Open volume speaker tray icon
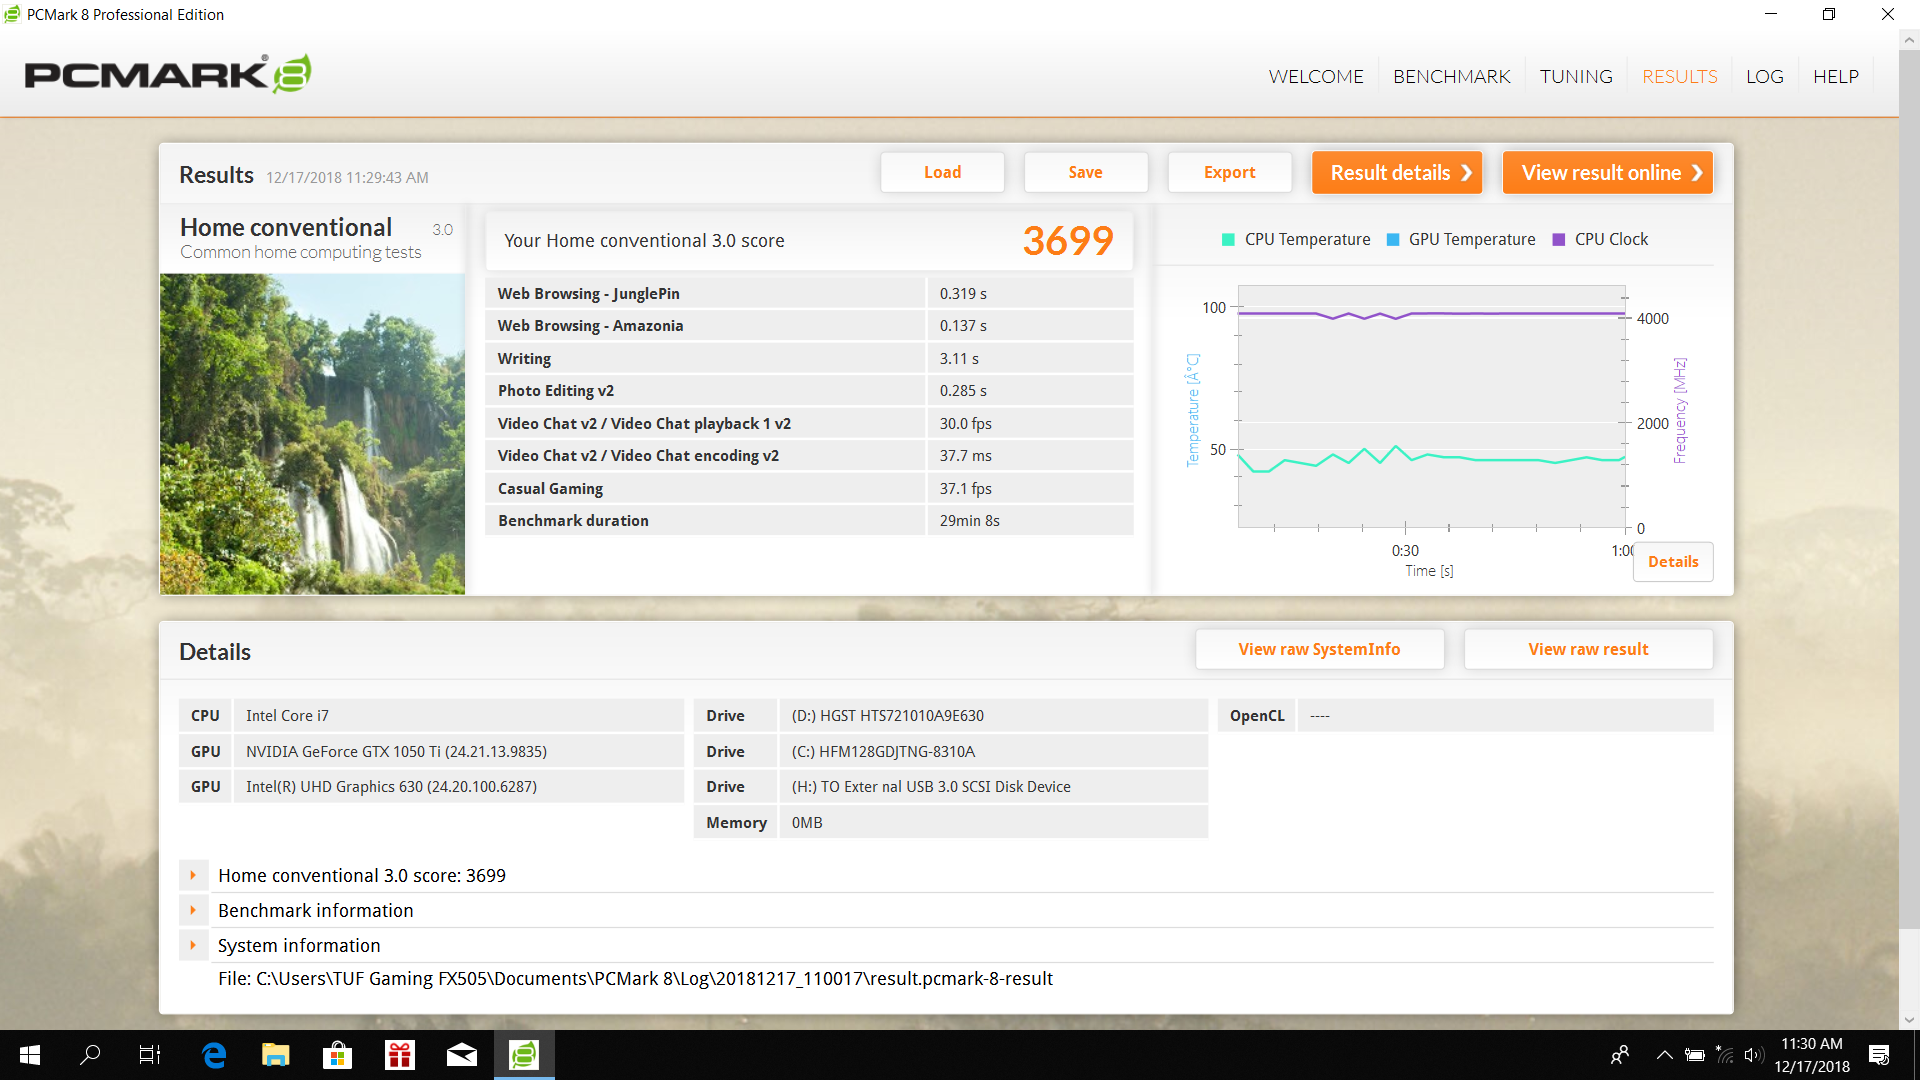 coord(1753,1055)
